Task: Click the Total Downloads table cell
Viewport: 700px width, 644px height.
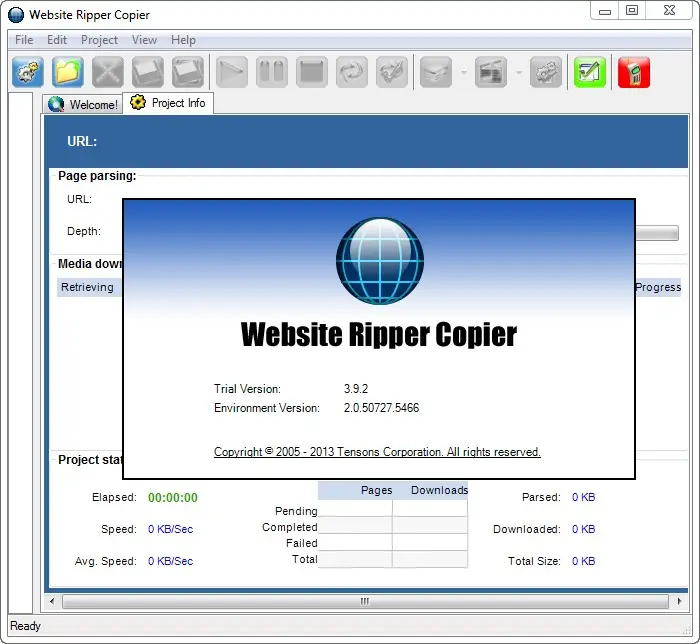Action: click(430, 559)
